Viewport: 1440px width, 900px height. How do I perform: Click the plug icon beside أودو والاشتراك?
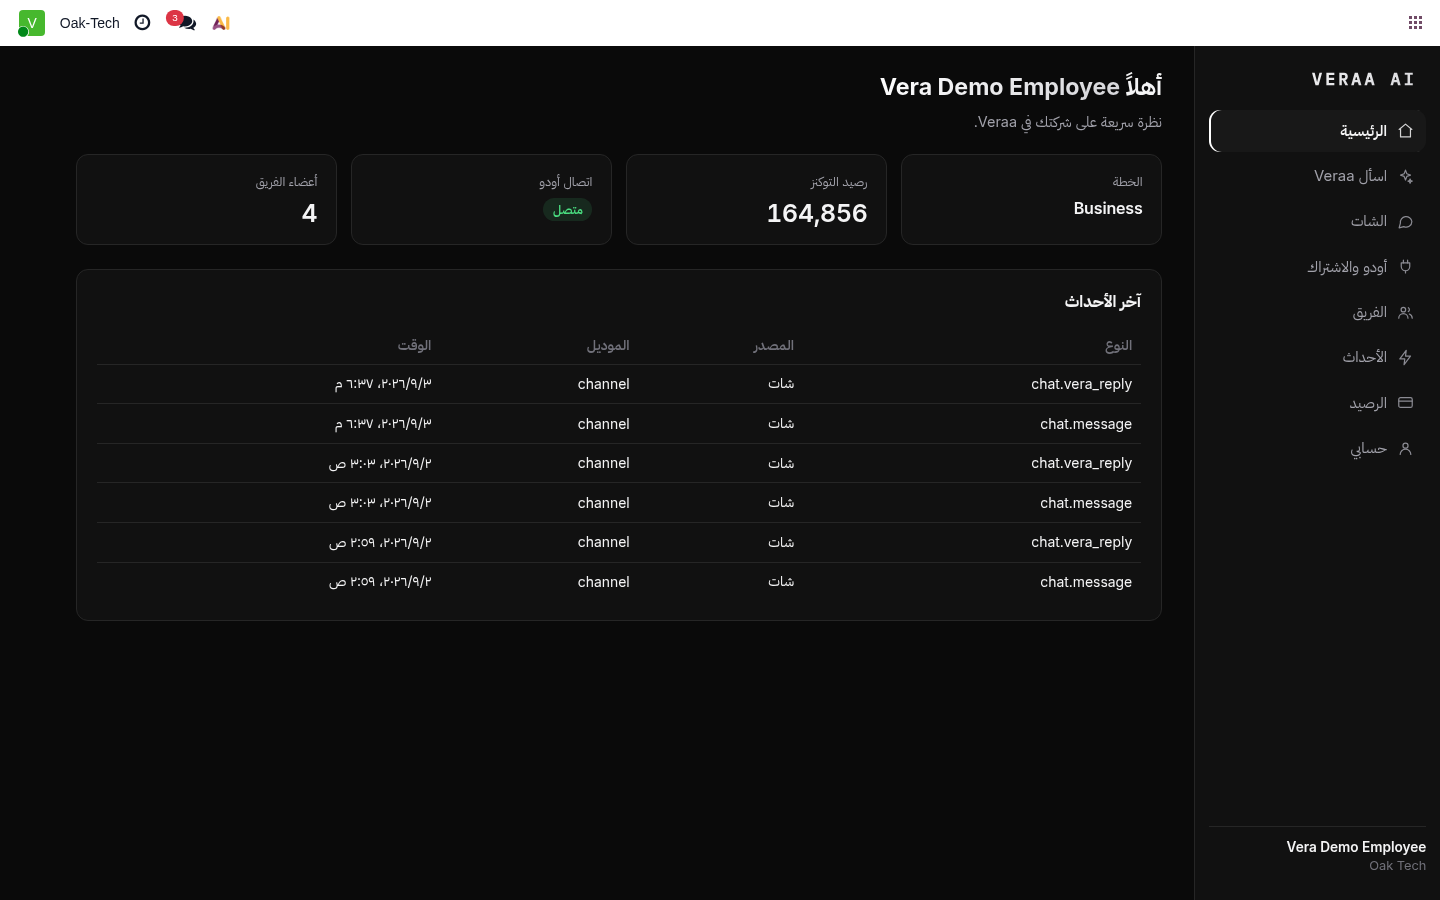pos(1405,267)
